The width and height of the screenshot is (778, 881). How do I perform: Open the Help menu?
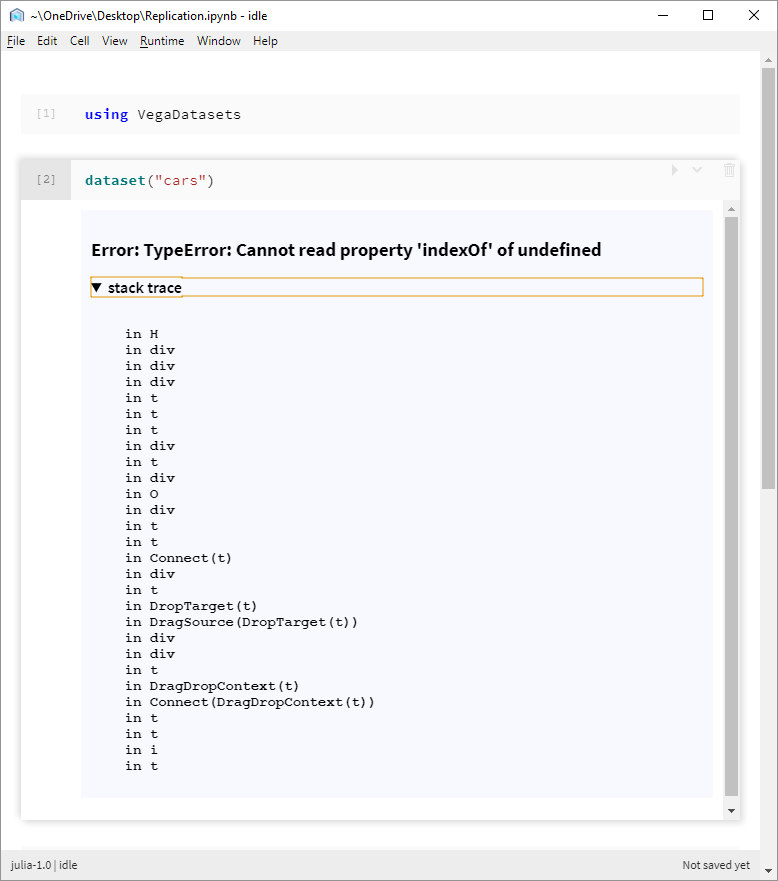tap(265, 41)
